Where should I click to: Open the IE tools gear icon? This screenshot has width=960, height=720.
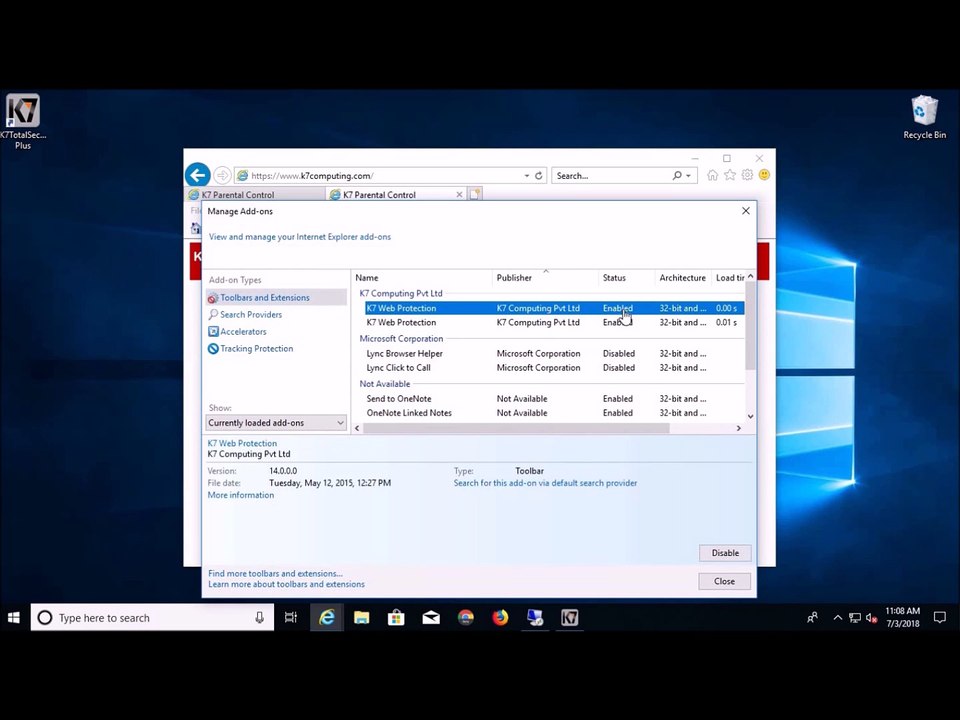click(747, 175)
